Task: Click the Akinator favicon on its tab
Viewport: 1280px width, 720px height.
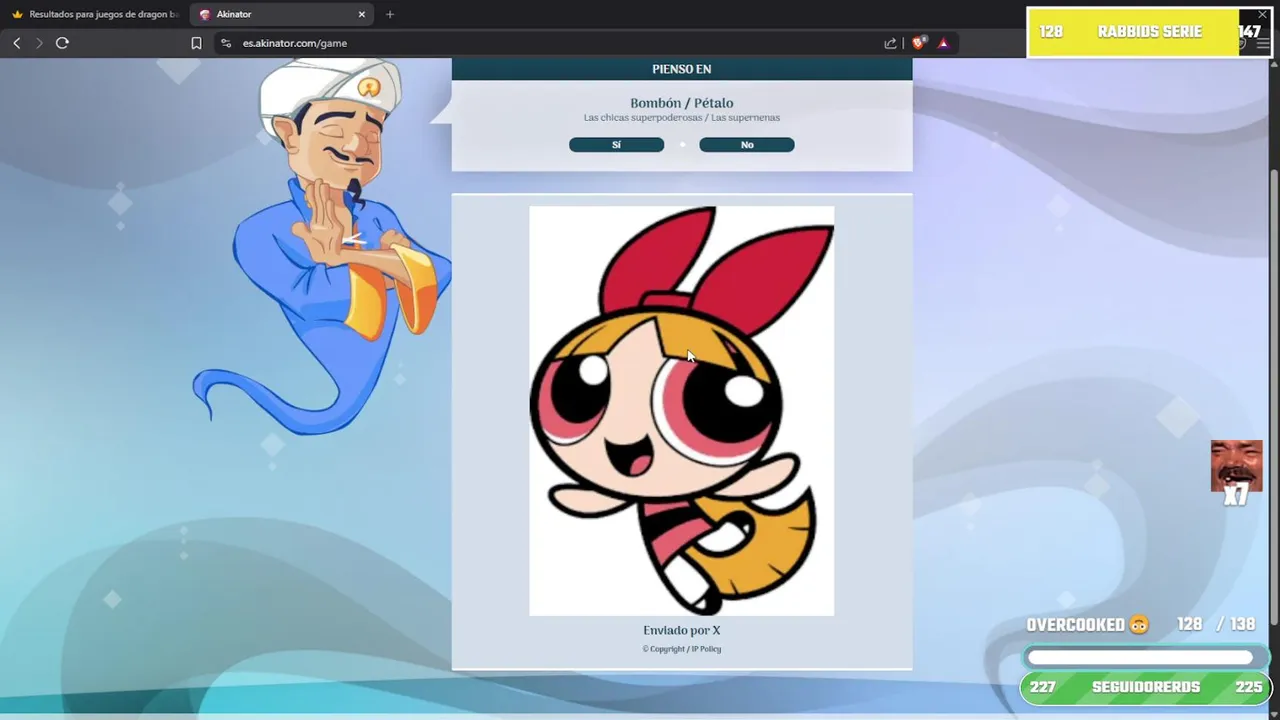Action: [x=205, y=14]
